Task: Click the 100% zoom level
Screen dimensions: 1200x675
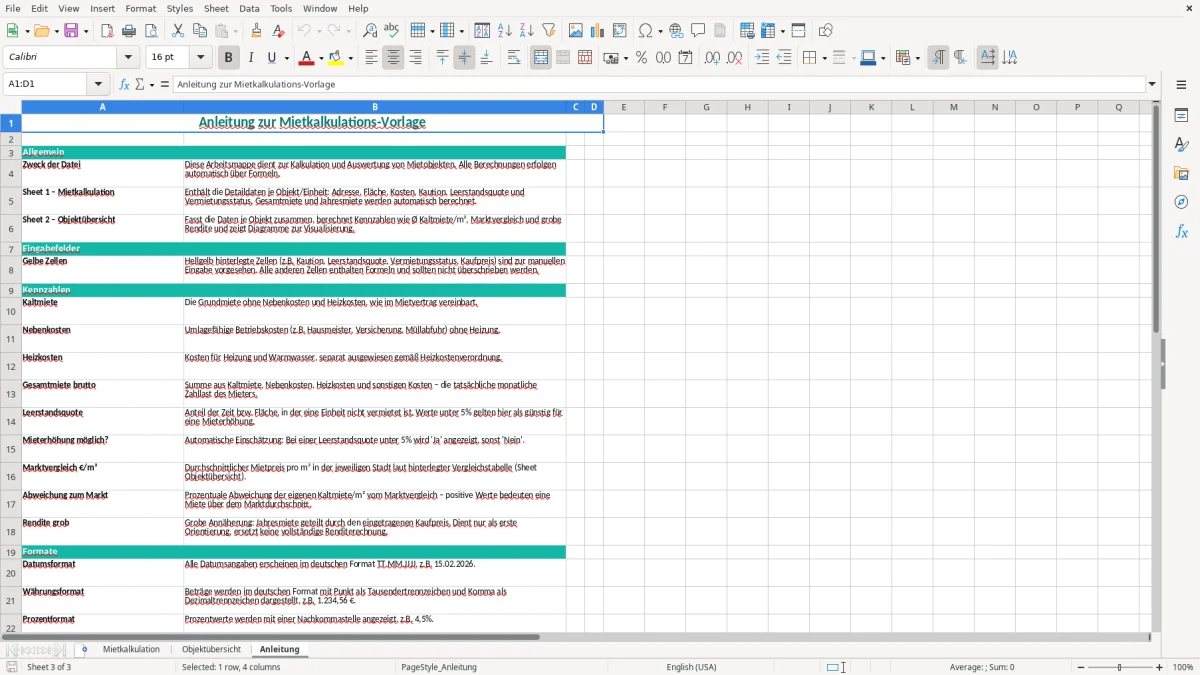Action: pyautogui.click(x=1183, y=667)
